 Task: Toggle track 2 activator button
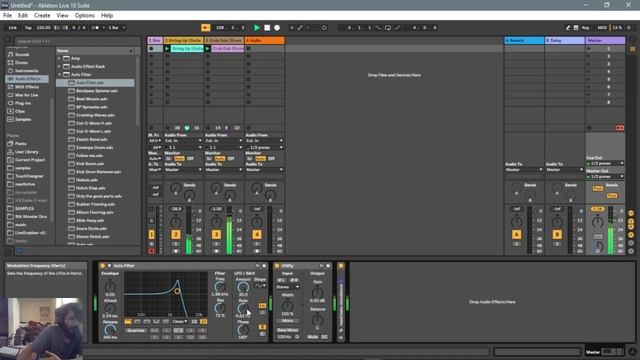tap(176, 235)
